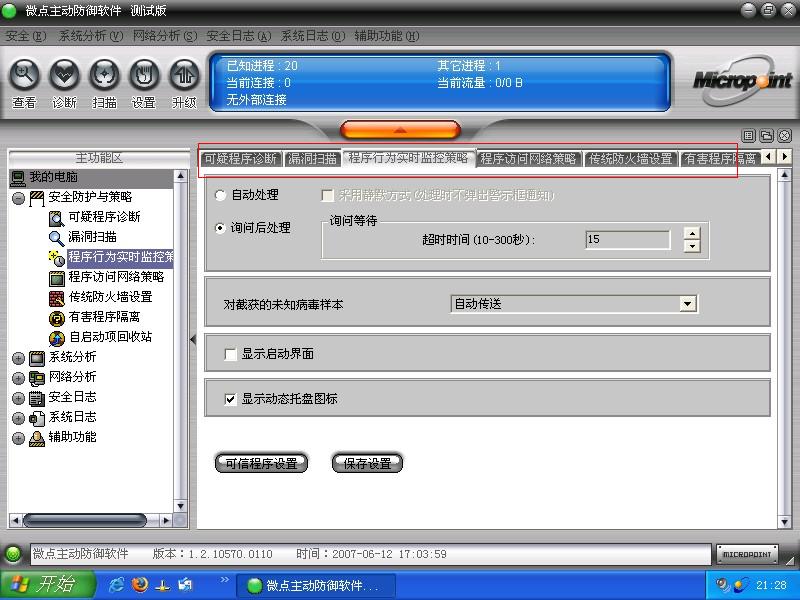The width and height of the screenshot is (800, 600).
Task: Launch Internet Explorer from quick launch
Action: point(116,585)
